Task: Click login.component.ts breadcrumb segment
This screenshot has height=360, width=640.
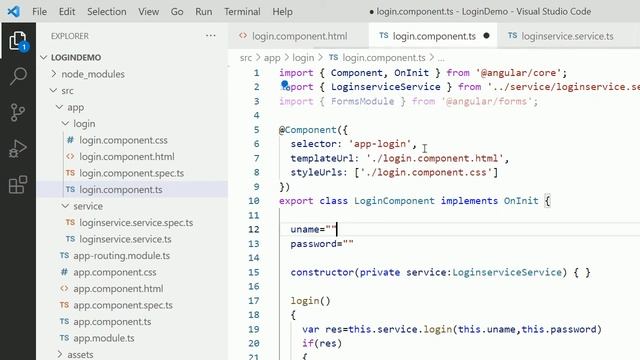Action: click(x=384, y=58)
